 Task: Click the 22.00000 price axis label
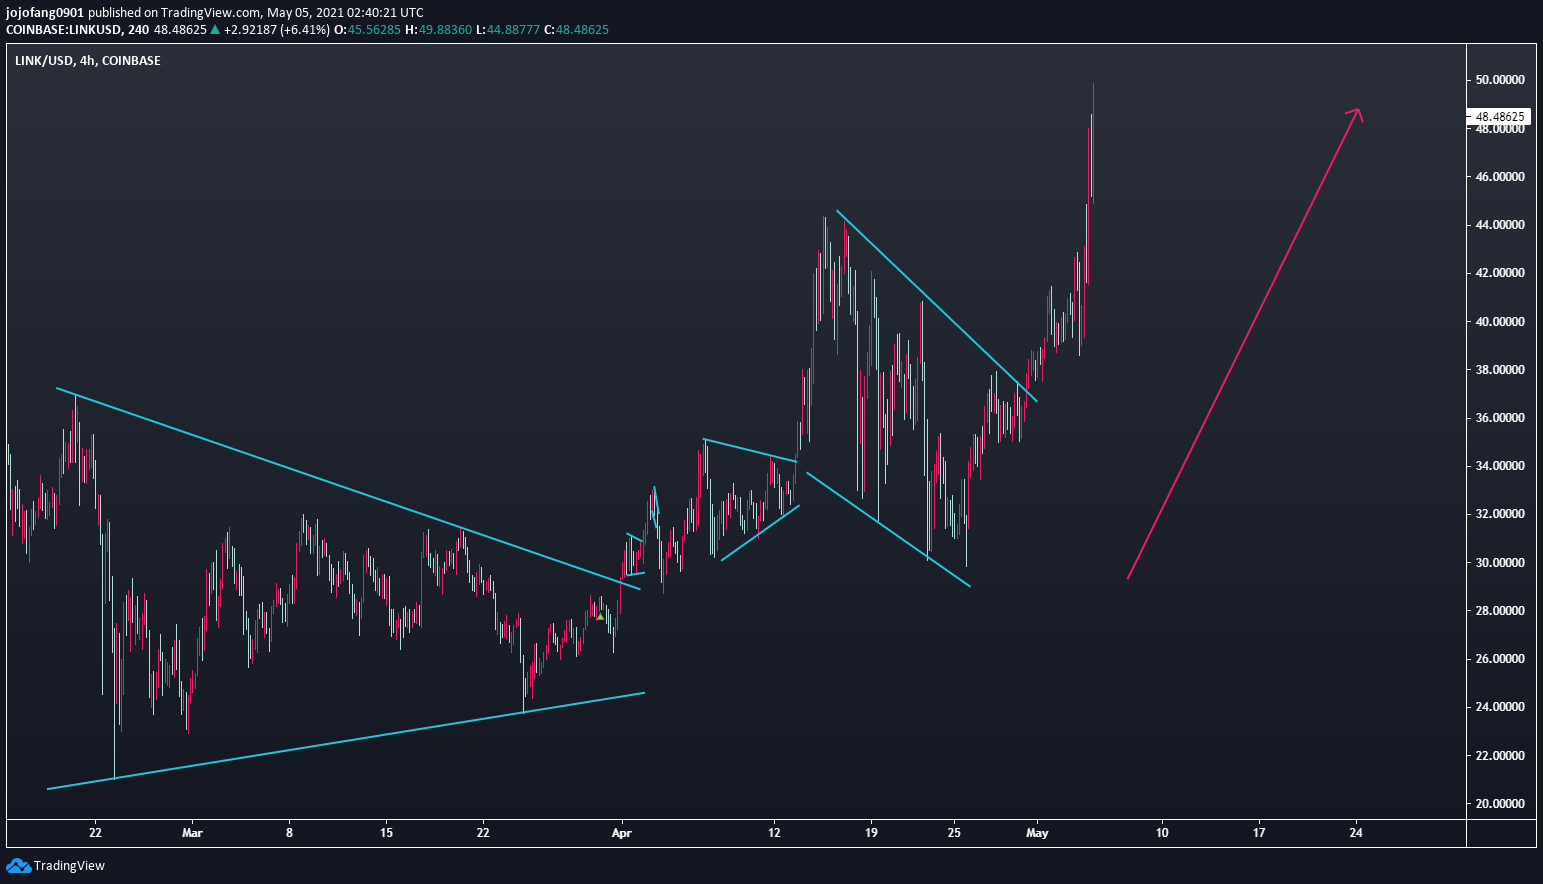click(1500, 756)
